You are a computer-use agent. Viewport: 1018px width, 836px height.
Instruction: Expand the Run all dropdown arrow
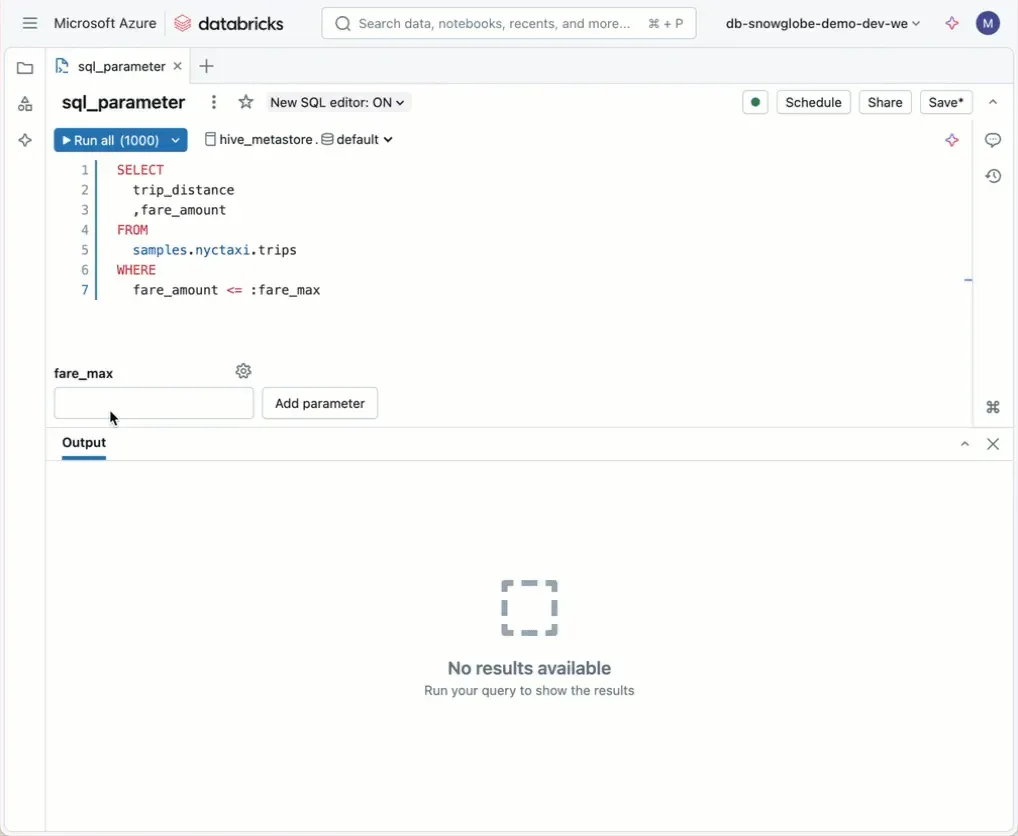click(x=175, y=140)
